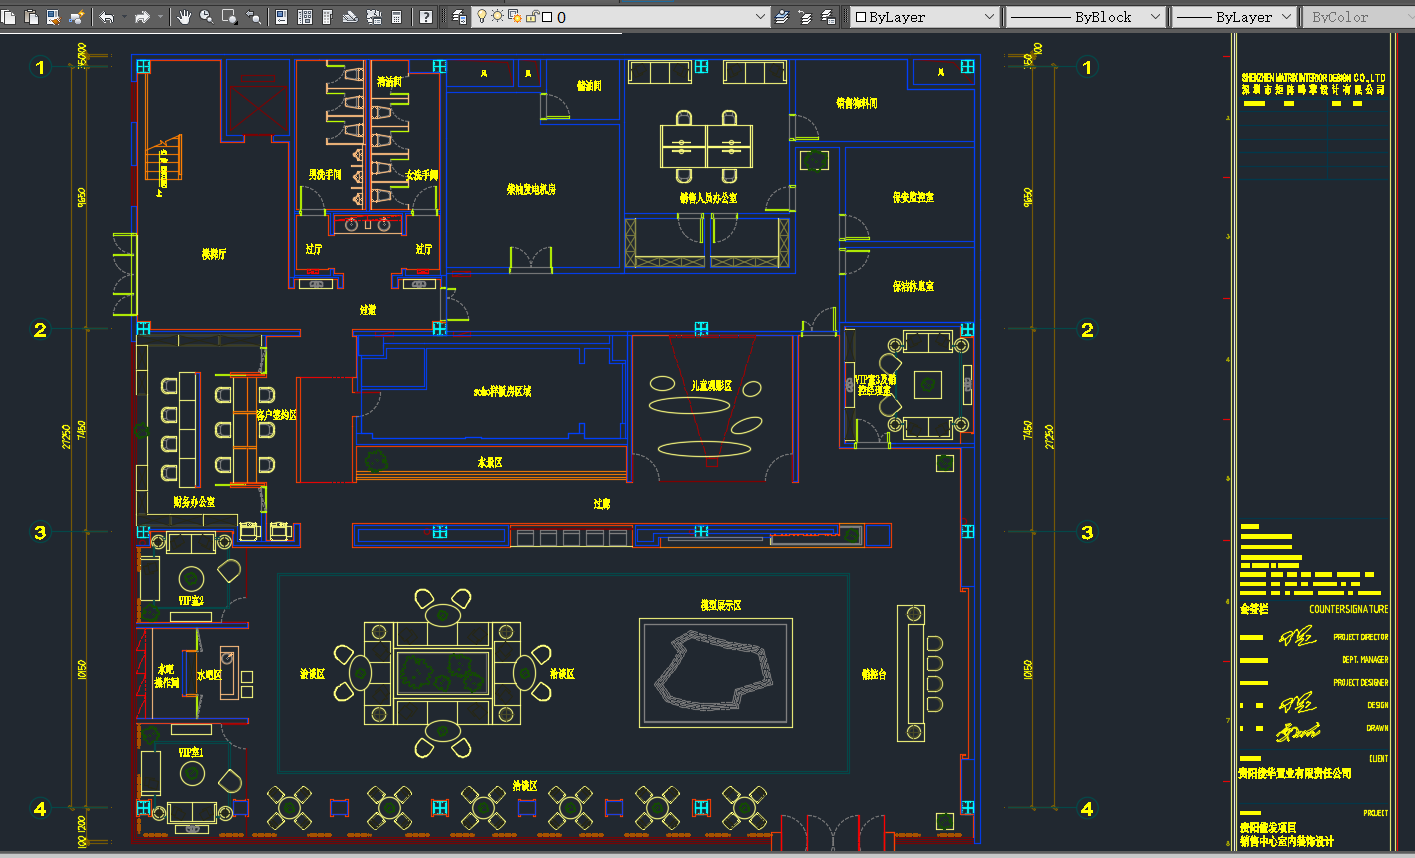Select the Pan hand tool
The width and height of the screenshot is (1415, 858).
coord(184,17)
